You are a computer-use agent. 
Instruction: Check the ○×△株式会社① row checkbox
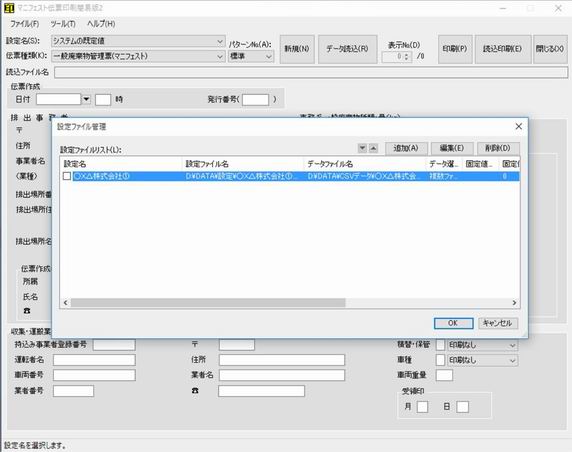point(67,176)
